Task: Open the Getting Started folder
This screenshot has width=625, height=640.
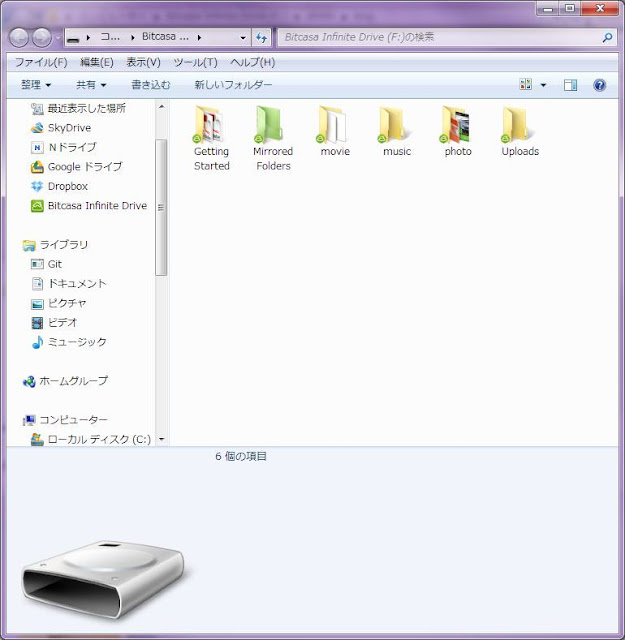Action: tap(211, 138)
